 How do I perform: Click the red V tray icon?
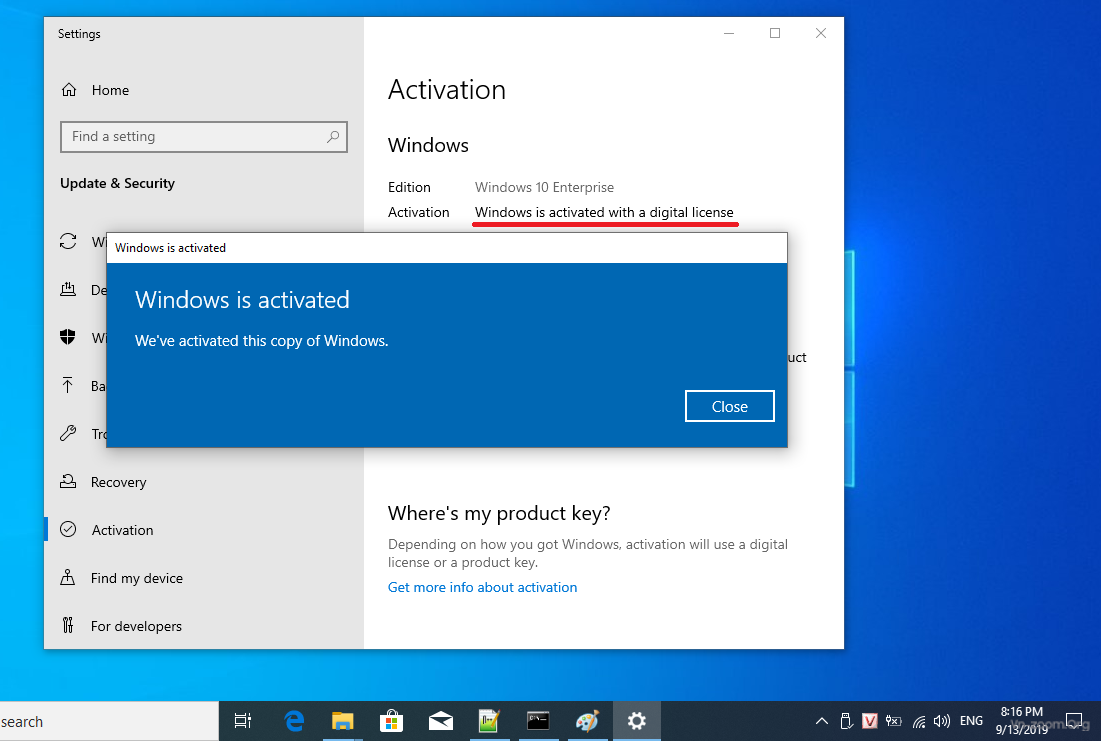tap(869, 721)
